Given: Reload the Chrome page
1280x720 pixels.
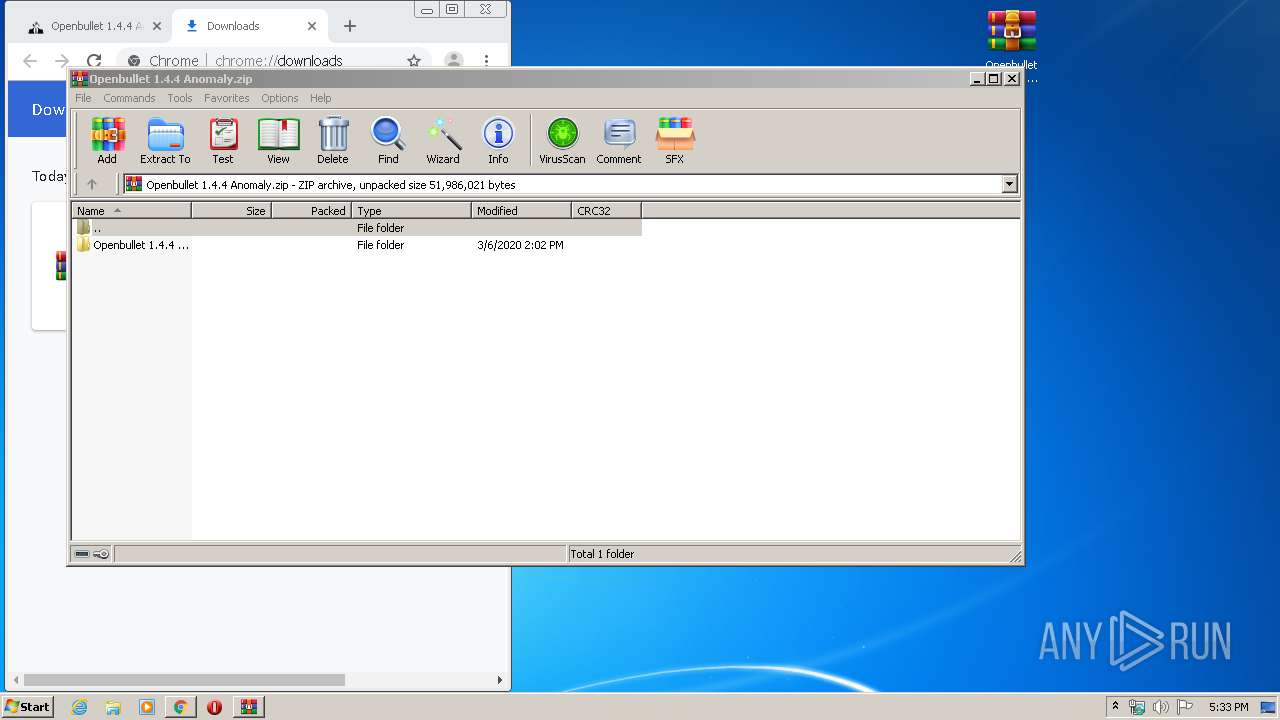Looking at the screenshot, I should [x=94, y=61].
